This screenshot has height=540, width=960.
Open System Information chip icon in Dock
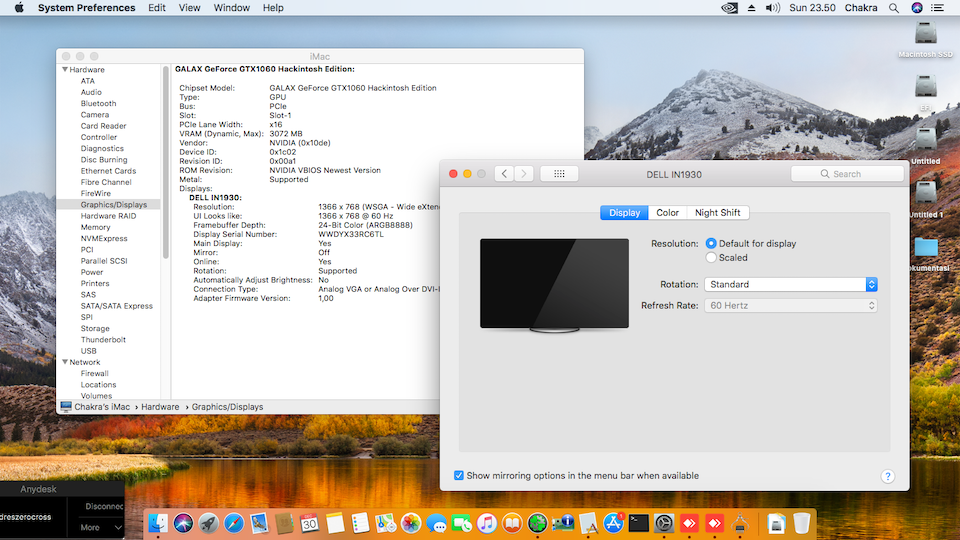pos(563,523)
